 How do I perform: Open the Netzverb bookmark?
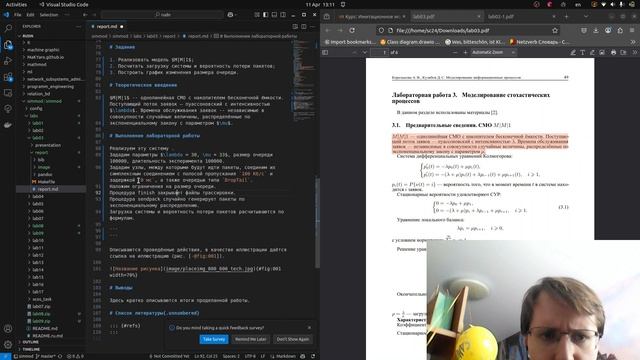pyautogui.click(x=539, y=42)
